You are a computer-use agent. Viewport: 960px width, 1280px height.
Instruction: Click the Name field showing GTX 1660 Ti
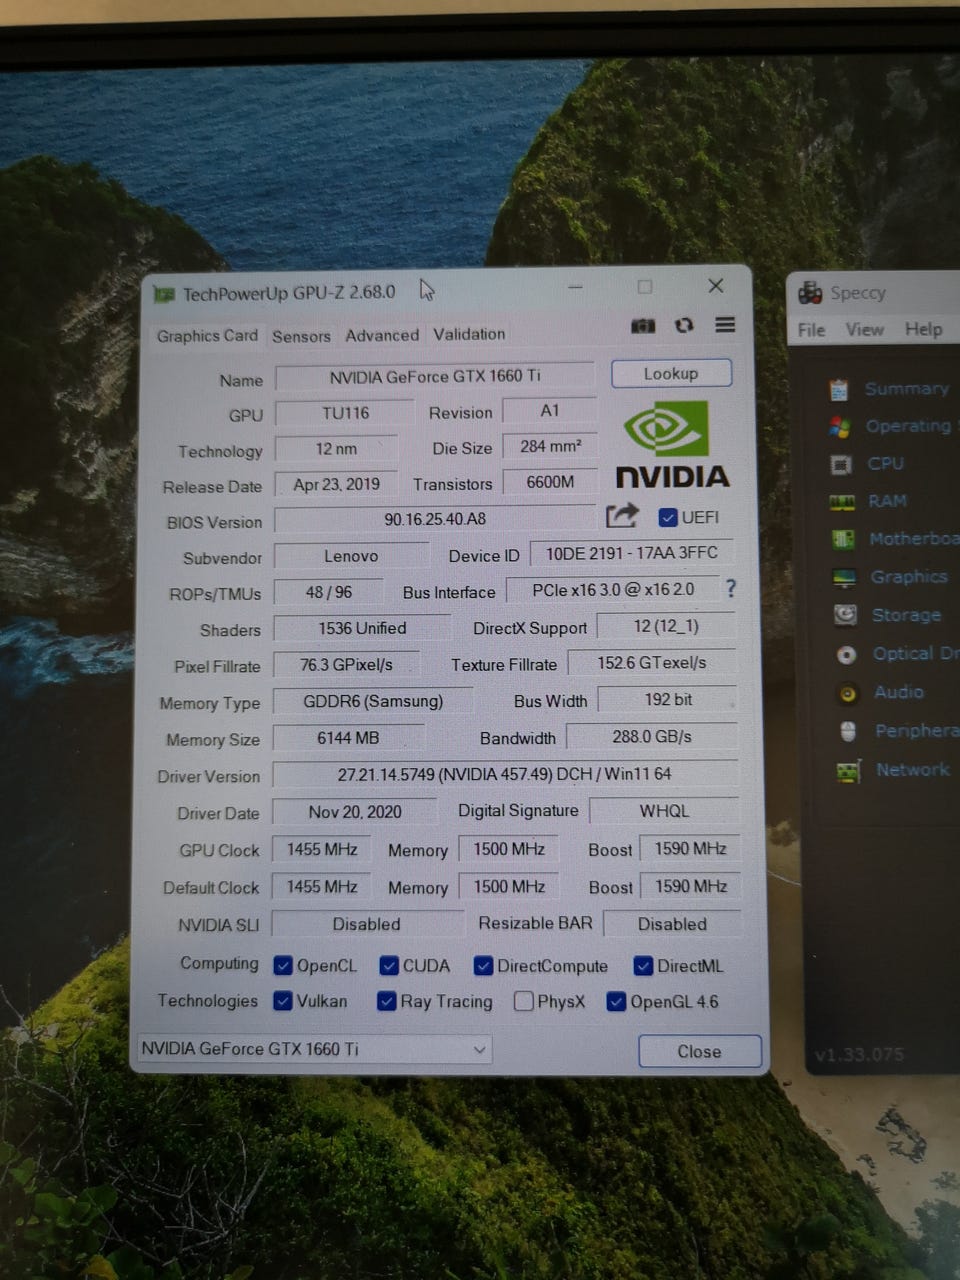point(434,377)
